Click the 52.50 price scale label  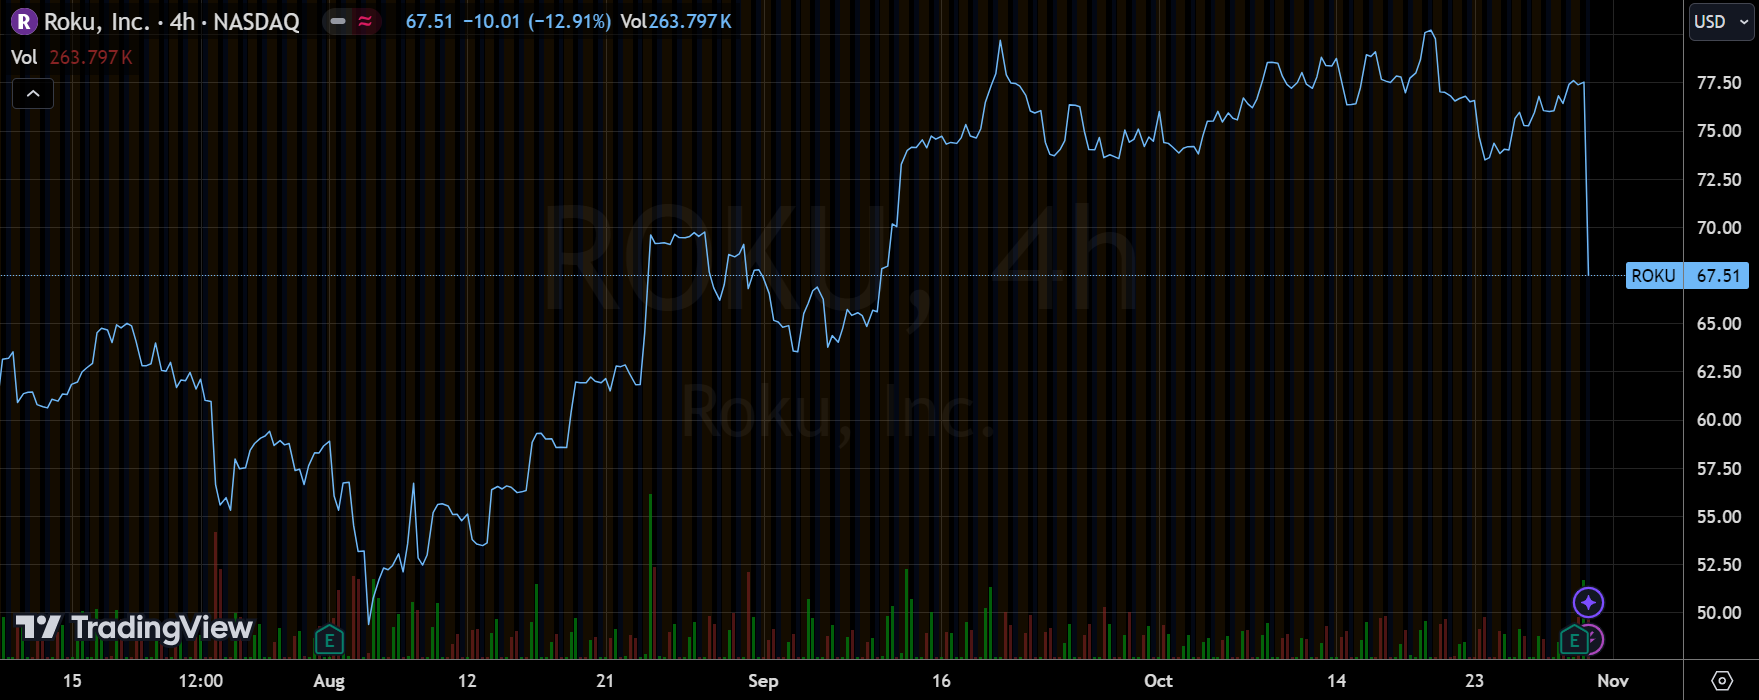1719,565
